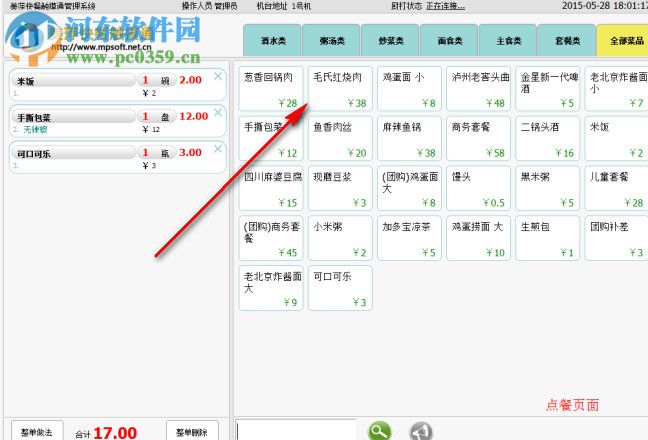Add 鱼香肉丝 ¥20 dish tile
Viewport: 648px width, 440px height.
point(340,139)
